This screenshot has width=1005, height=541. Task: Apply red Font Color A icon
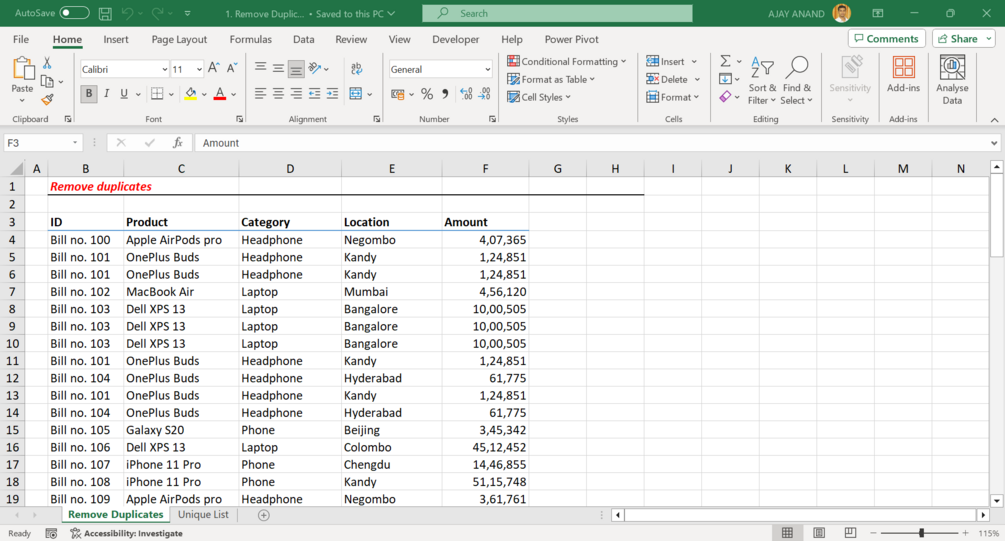220,94
